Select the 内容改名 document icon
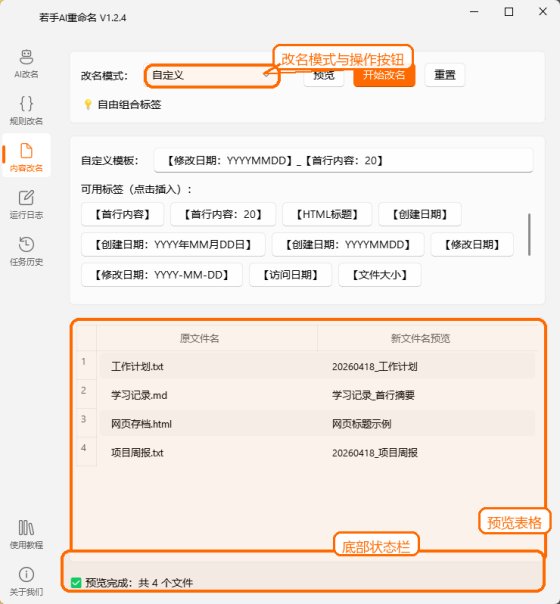 [26, 151]
